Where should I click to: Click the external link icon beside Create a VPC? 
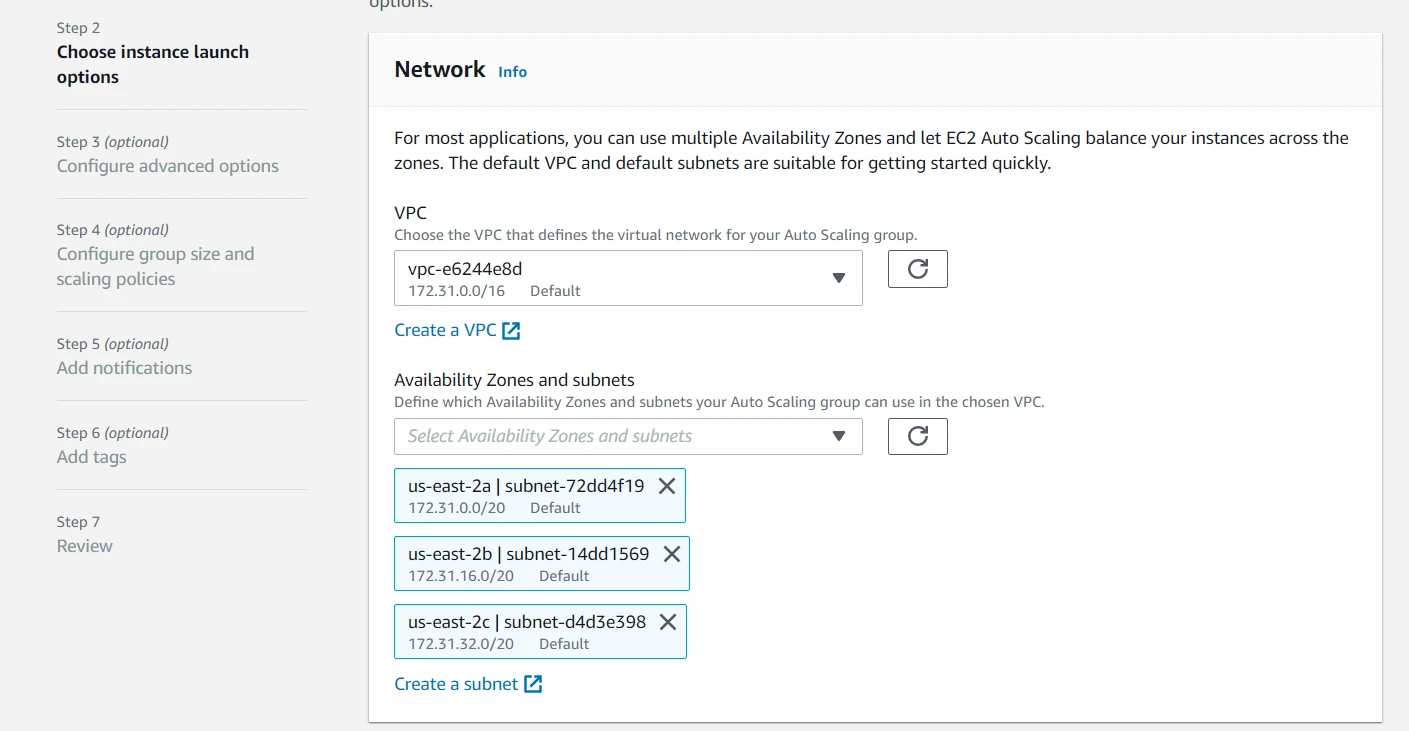[512, 330]
